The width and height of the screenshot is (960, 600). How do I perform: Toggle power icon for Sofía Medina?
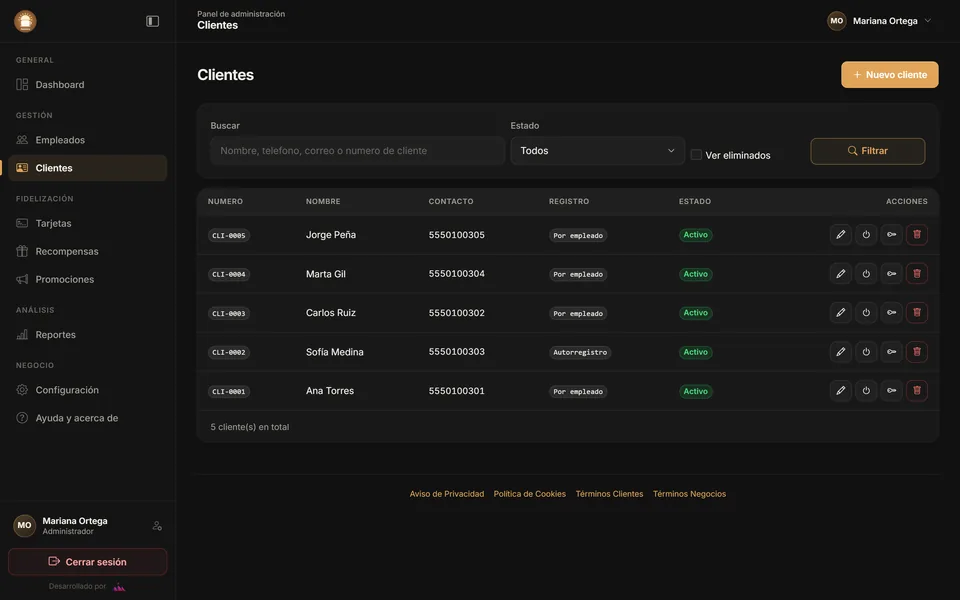(x=866, y=352)
